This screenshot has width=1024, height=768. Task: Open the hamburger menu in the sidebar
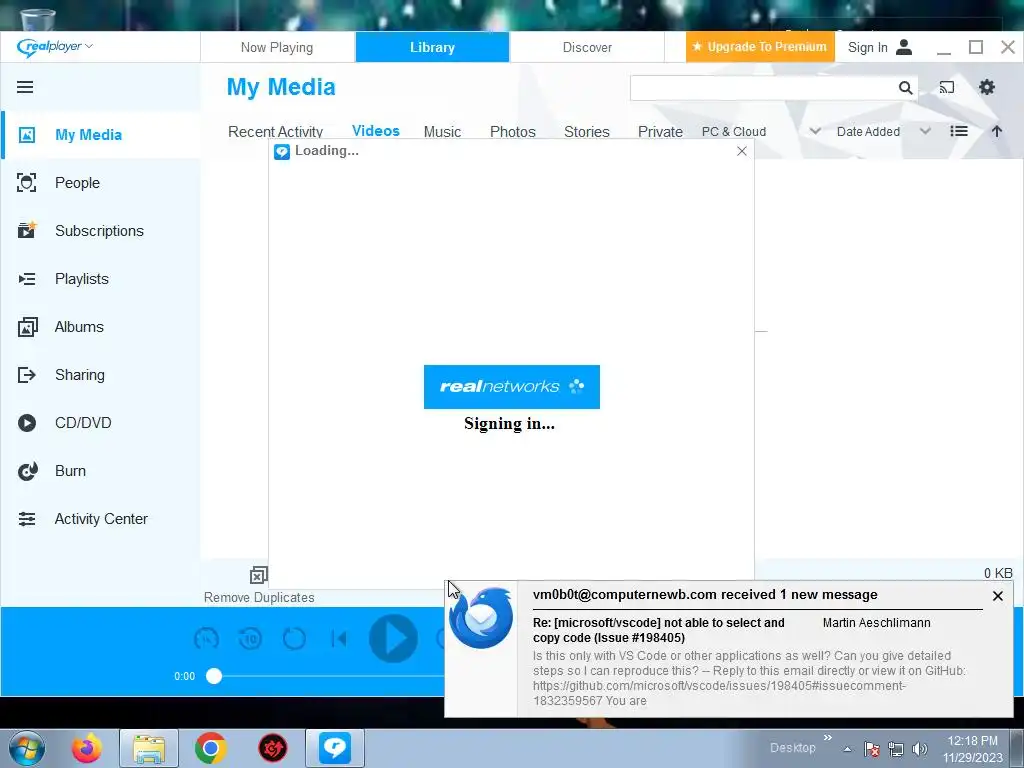25,87
